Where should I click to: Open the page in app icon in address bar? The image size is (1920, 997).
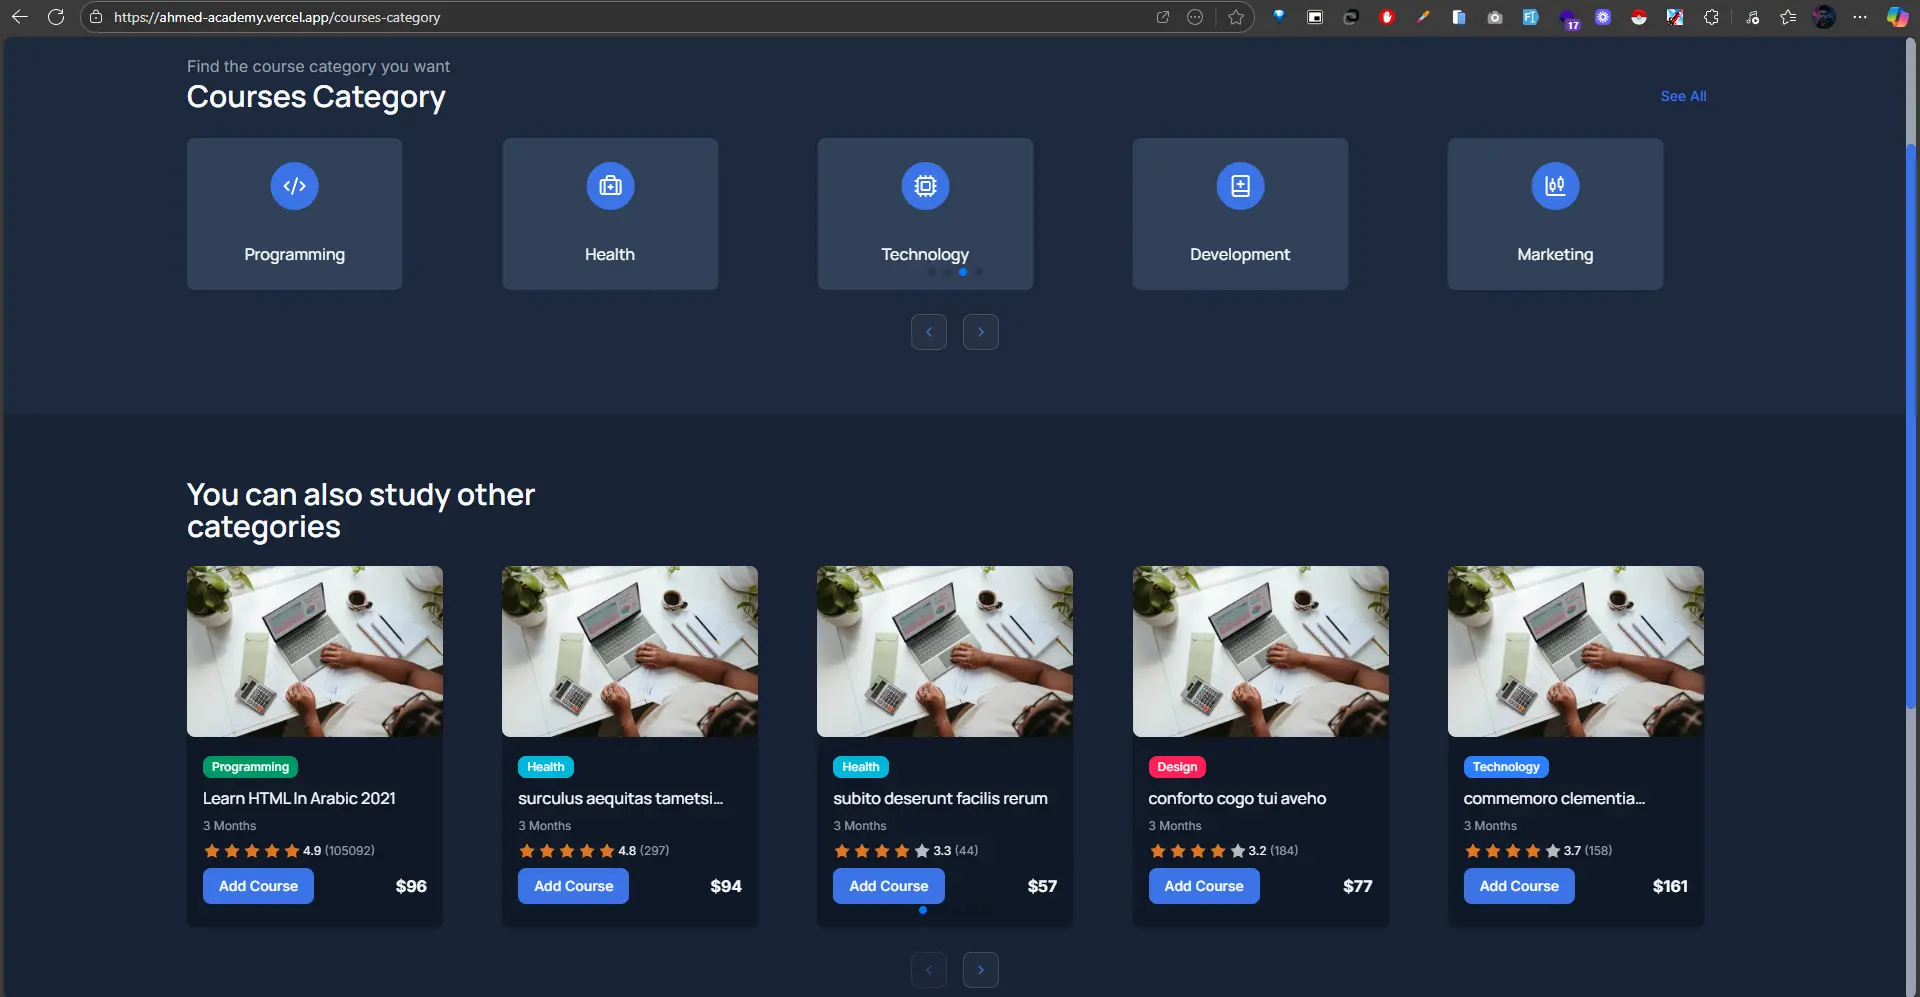coord(1162,17)
